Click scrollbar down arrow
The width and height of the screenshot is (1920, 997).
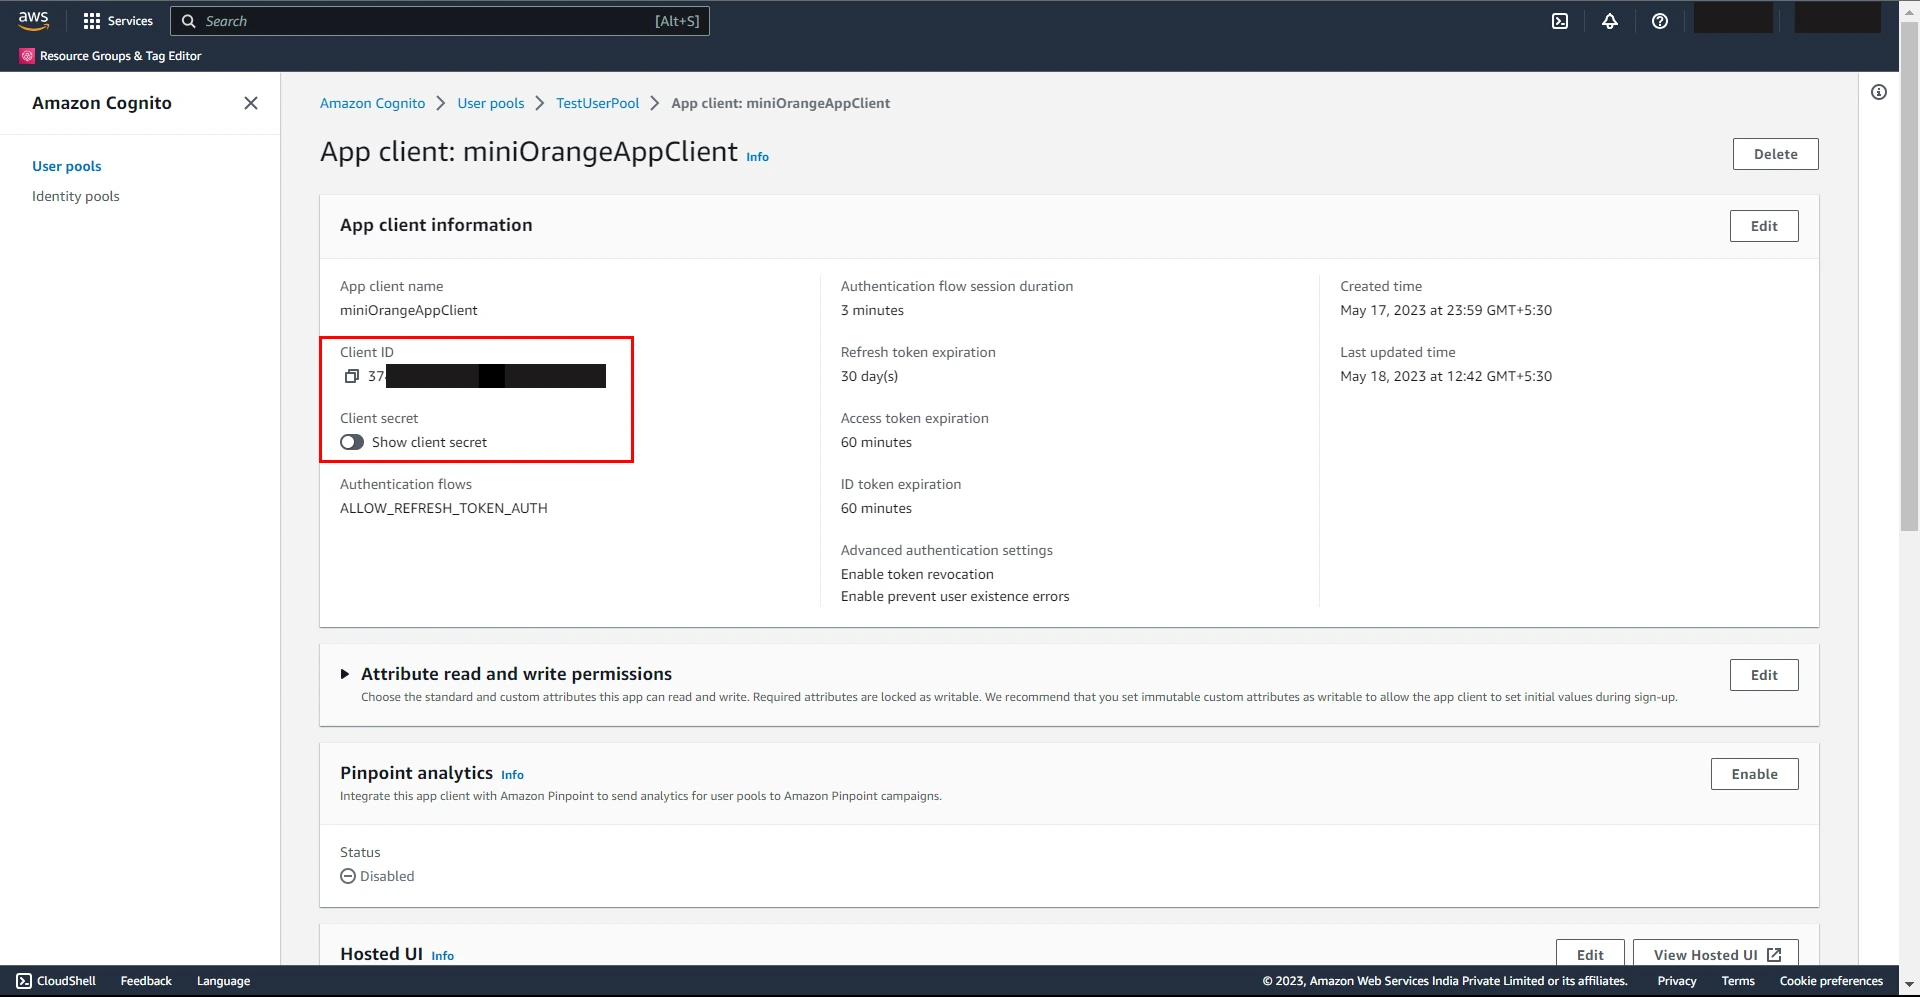pyautogui.click(x=1909, y=985)
